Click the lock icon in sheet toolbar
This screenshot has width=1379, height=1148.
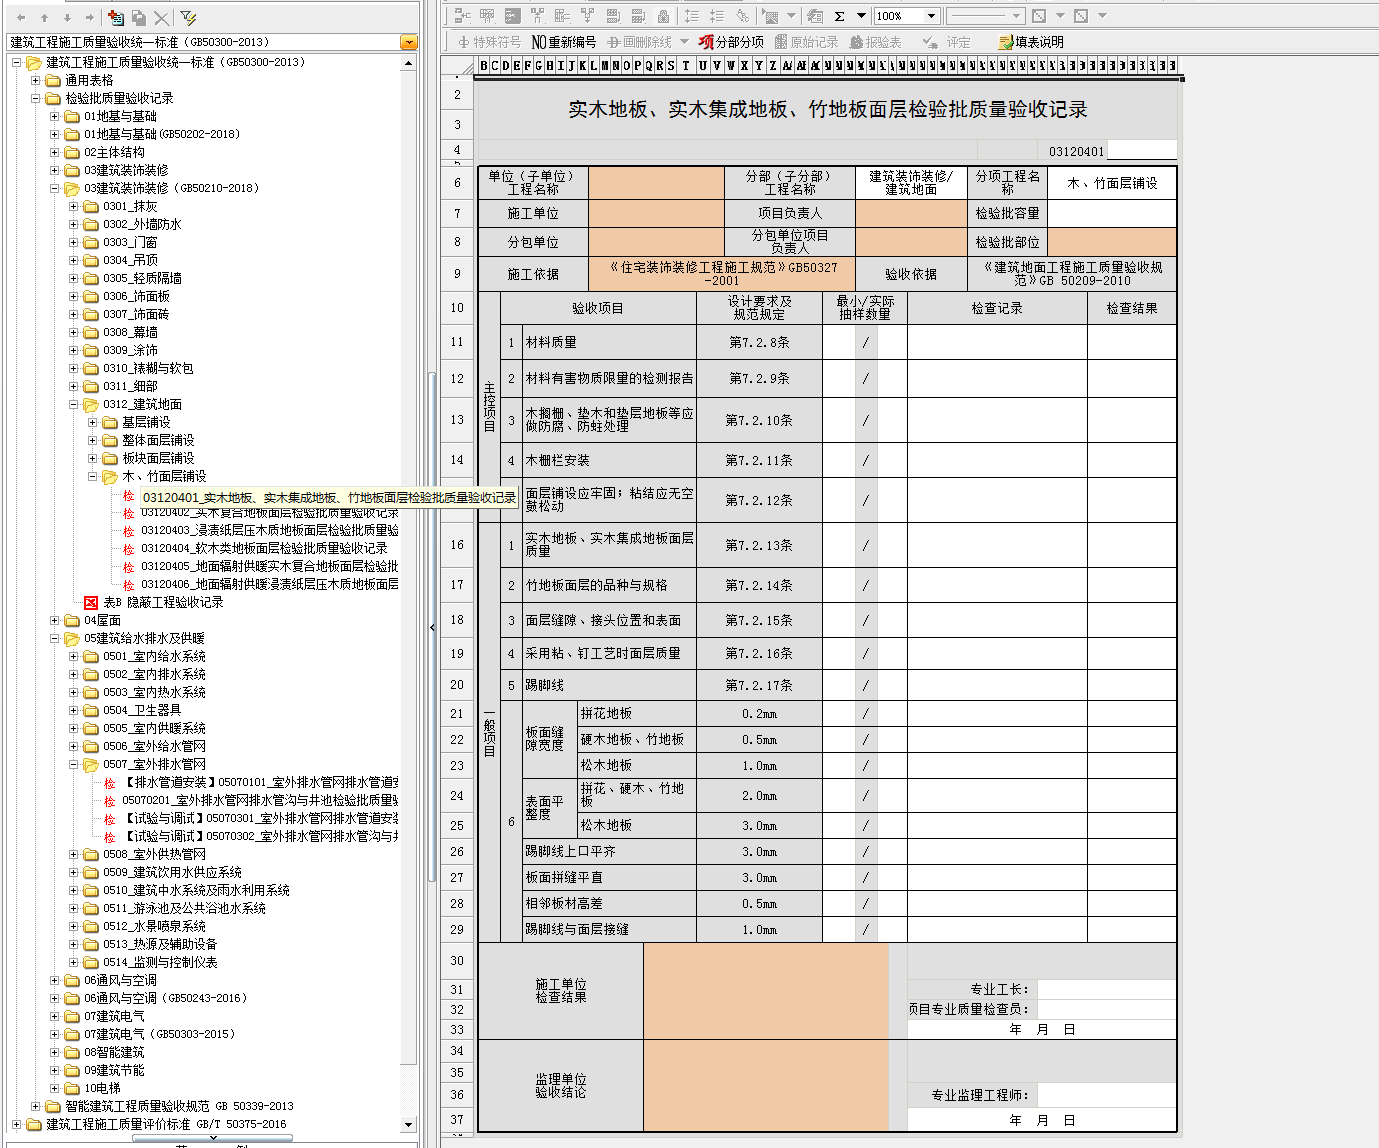663,16
